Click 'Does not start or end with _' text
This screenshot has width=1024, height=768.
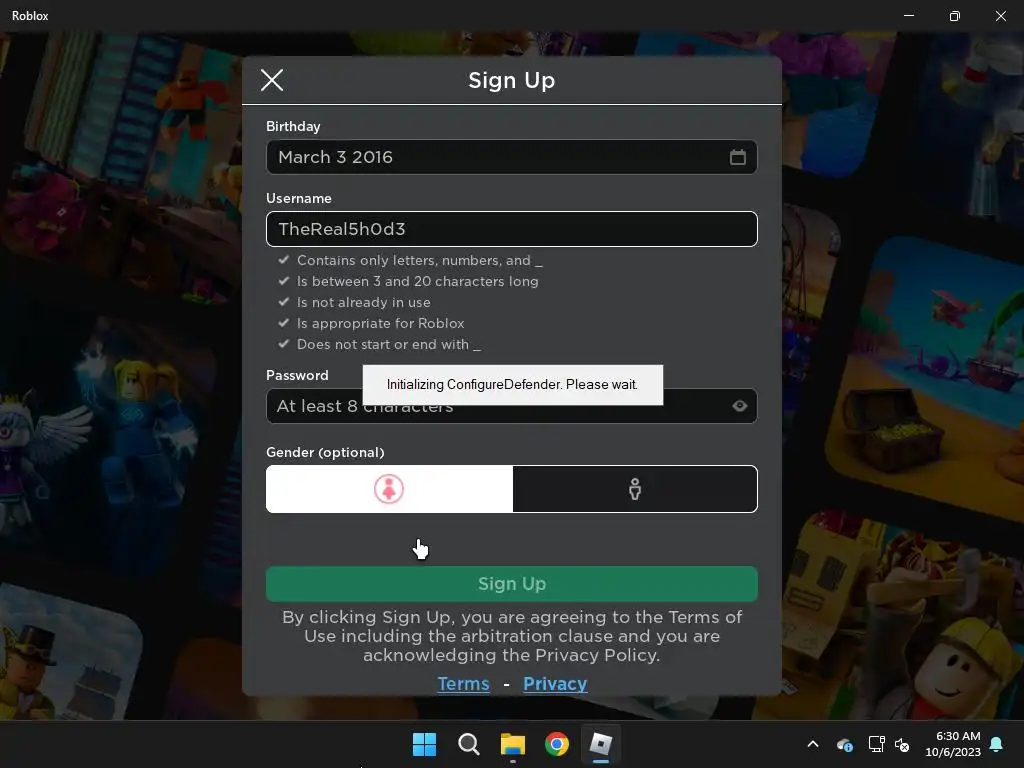click(x=389, y=344)
